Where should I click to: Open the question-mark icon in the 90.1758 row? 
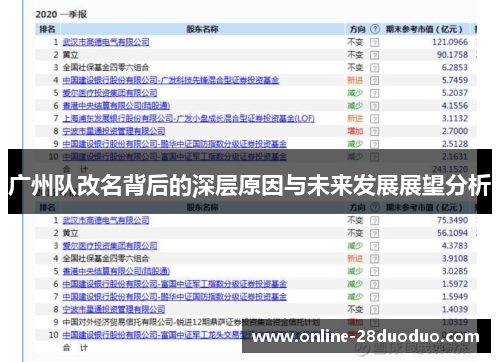pos(375,55)
